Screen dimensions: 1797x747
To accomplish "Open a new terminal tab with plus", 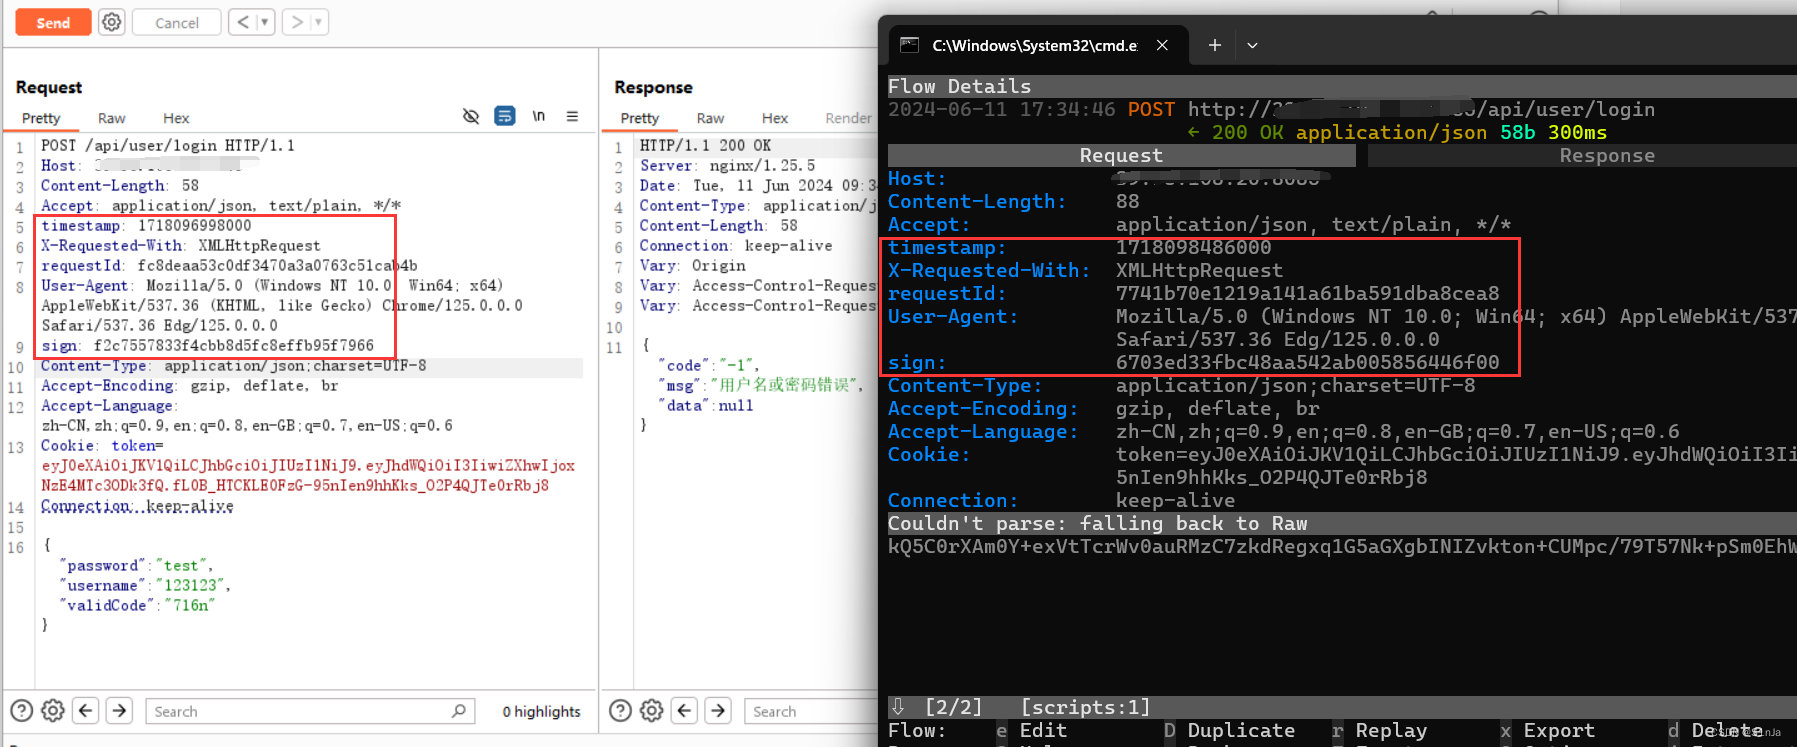I will [x=1215, y=45].
